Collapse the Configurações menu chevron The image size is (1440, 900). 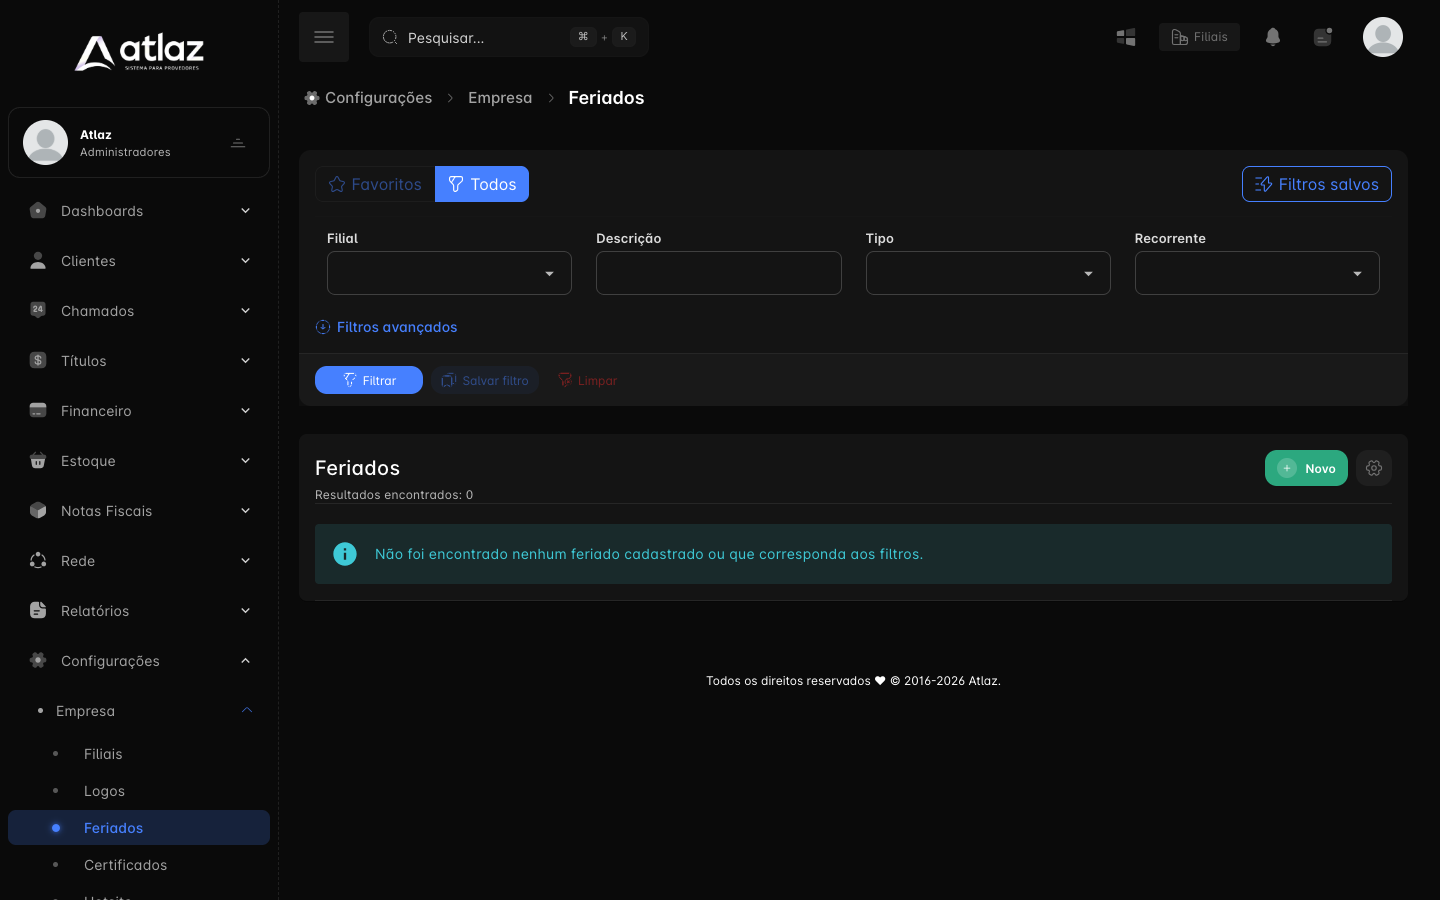coord(245,661)
